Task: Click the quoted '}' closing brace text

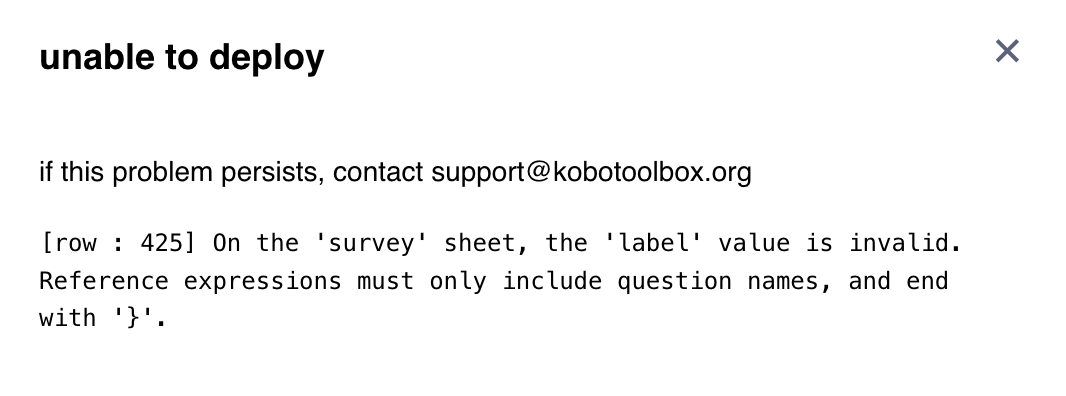Action: [x=133, y=318]
